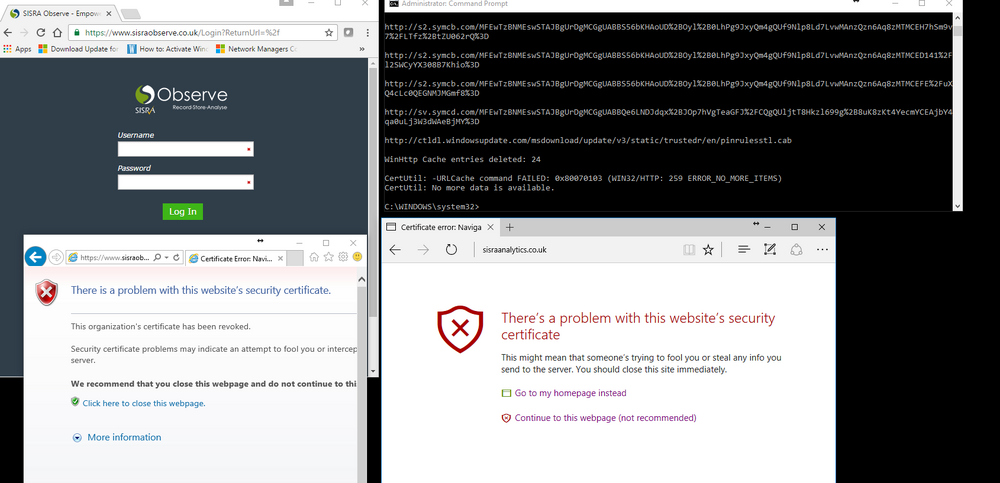Open Chrome's three-dot menu
The height and width of the screenshot is (483, 1000).
367,33
